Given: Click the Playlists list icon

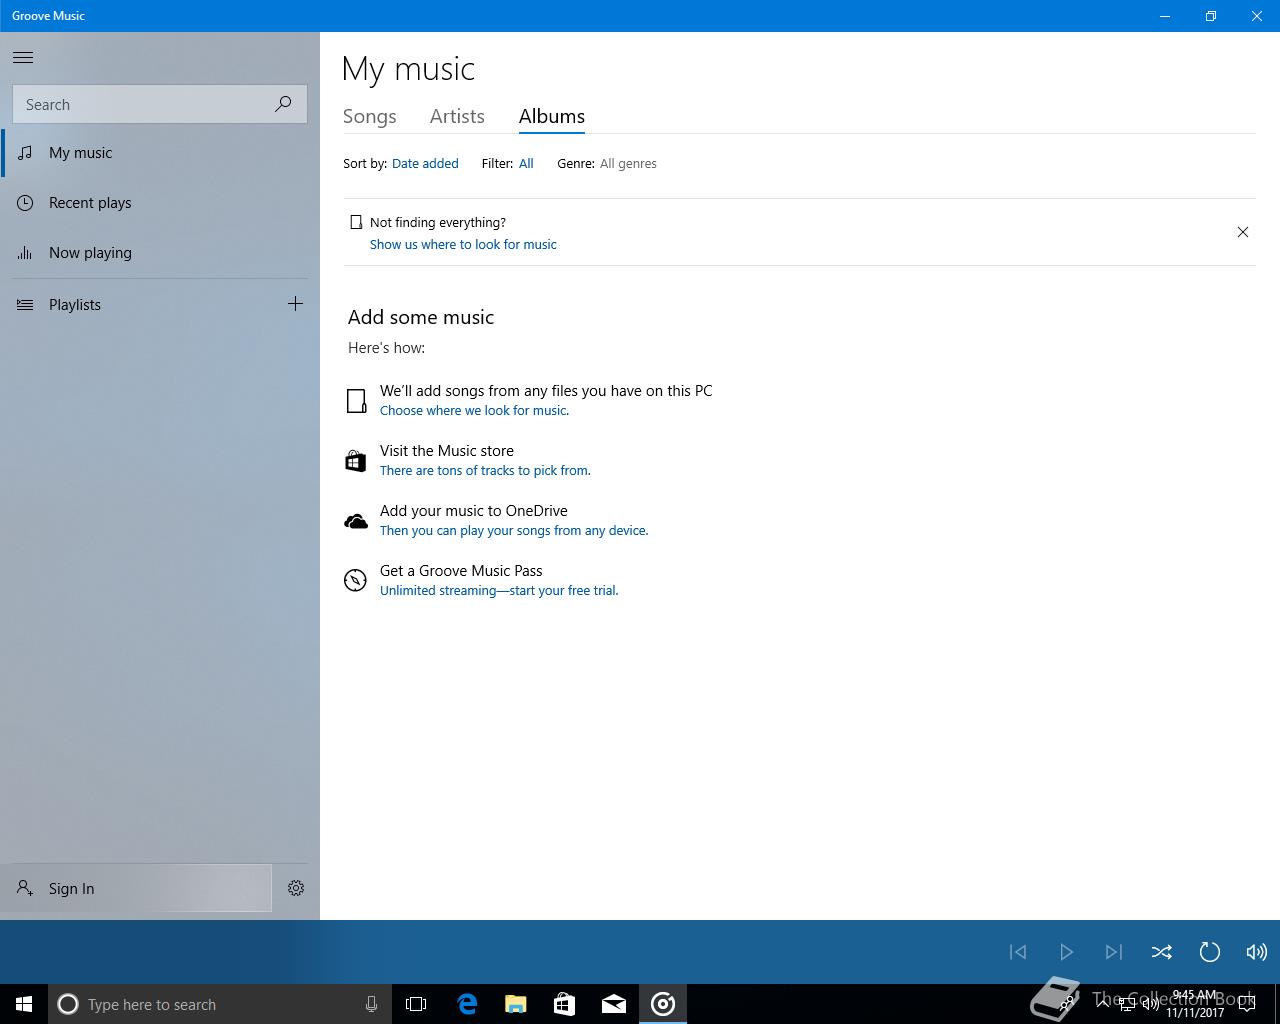Looking at the screenshot, I should 25,305.
